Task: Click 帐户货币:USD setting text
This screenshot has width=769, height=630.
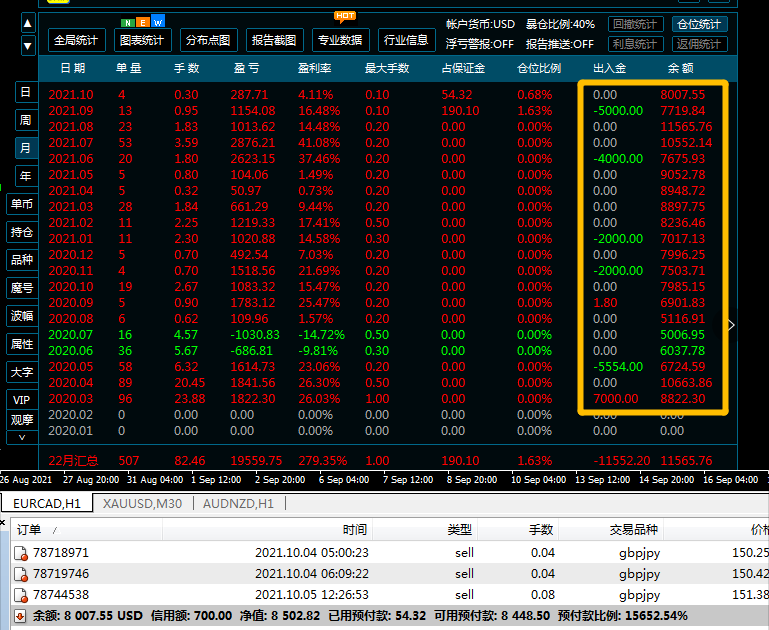Action: click(480, 24)
